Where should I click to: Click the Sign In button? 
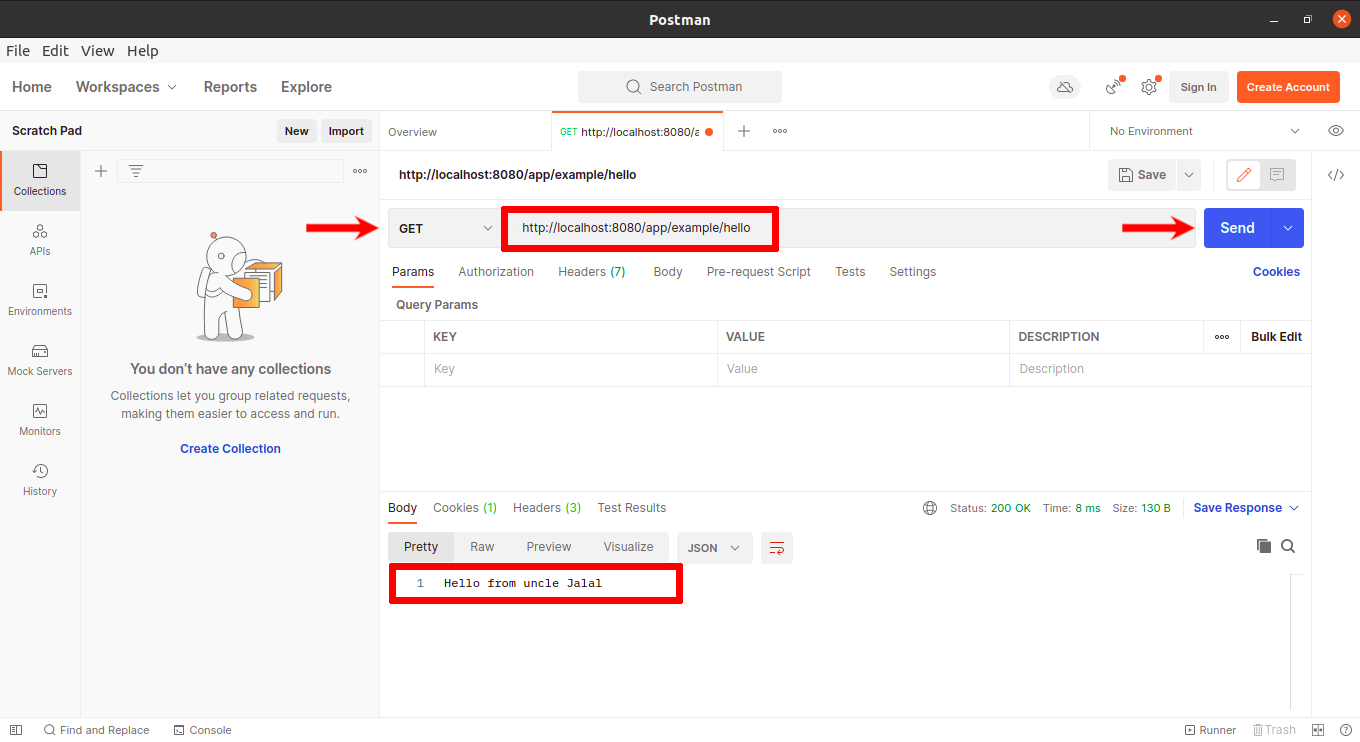1199,87
